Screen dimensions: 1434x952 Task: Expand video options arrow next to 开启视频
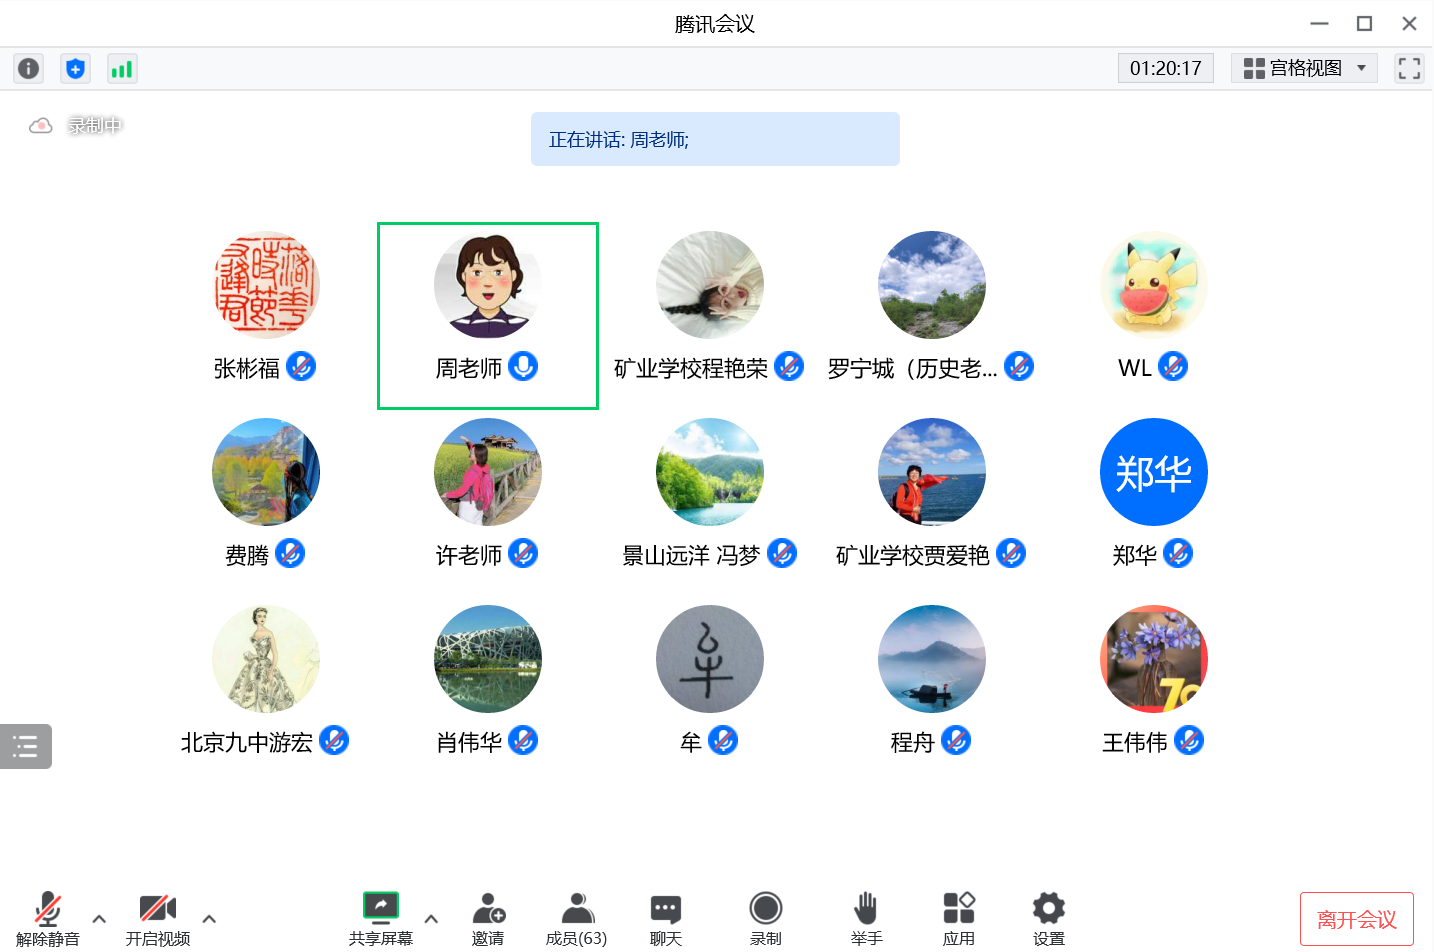pos(209,918)
